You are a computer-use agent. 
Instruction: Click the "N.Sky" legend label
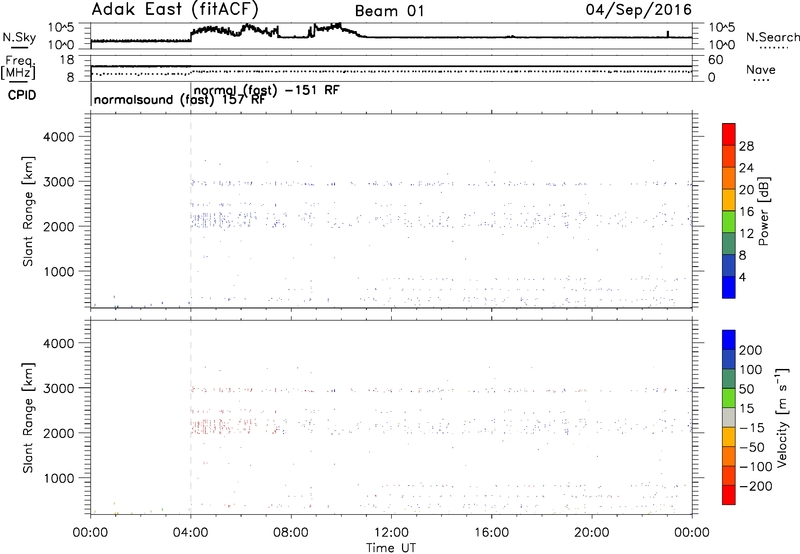[x=19, y=37]
